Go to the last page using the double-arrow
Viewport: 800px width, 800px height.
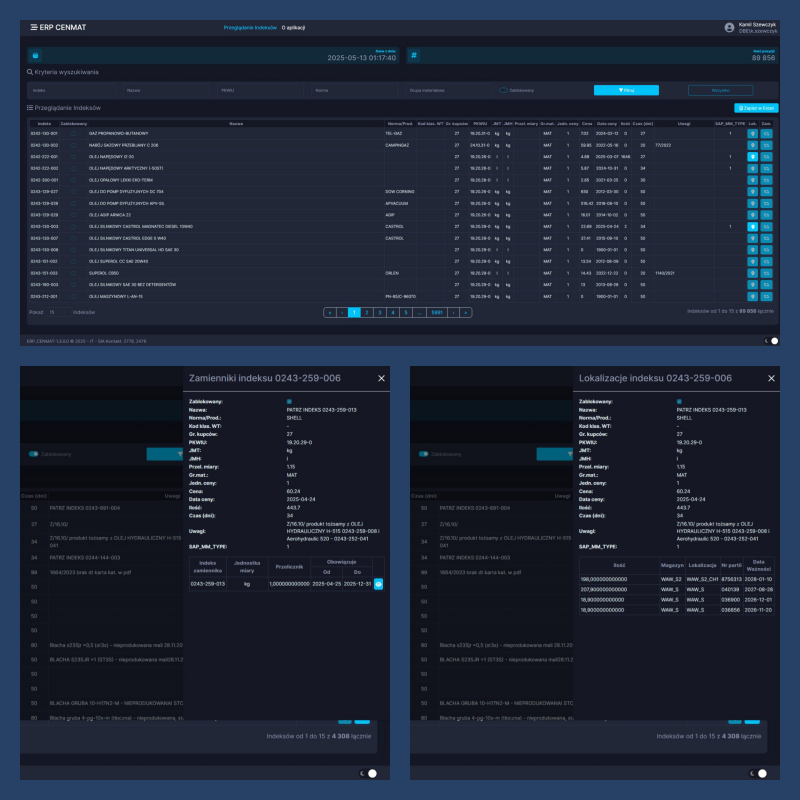pos(465,312)
